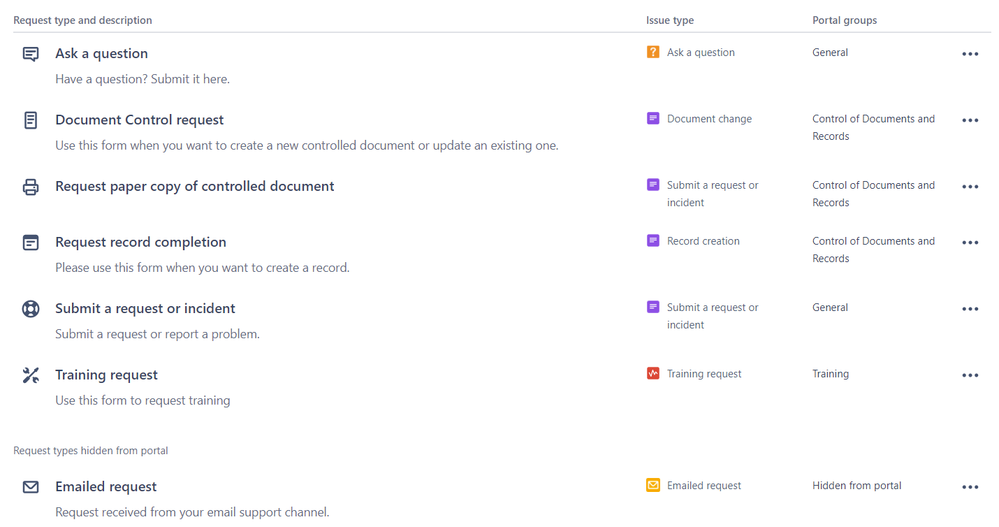Open more actions menu for Training request

[x=970, y=375]
